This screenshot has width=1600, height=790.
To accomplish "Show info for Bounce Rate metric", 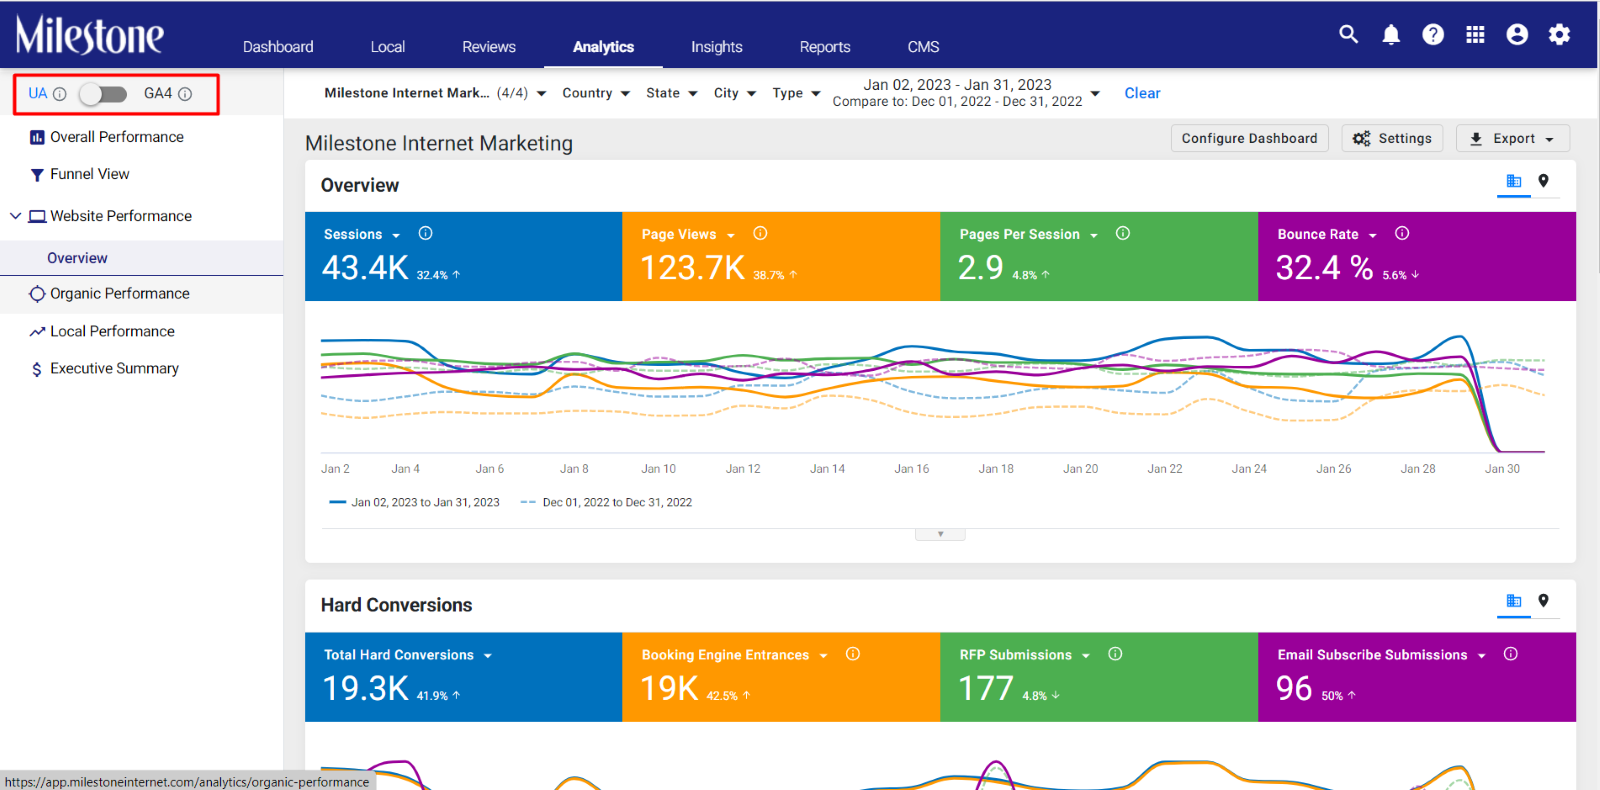I will (1402, 233).
